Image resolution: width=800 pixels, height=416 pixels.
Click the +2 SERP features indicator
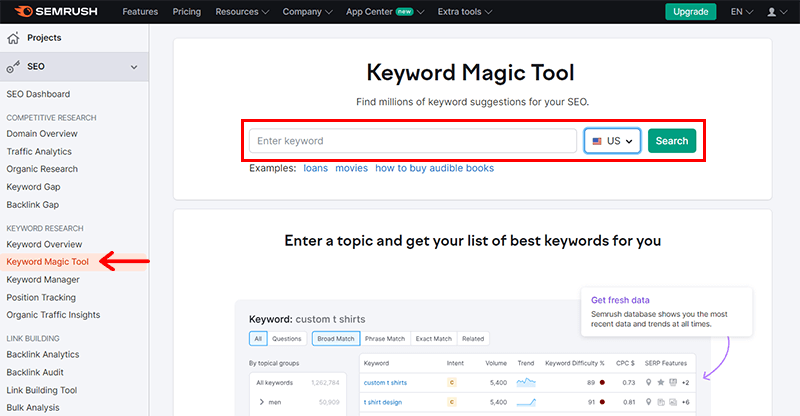pos(685,383)
